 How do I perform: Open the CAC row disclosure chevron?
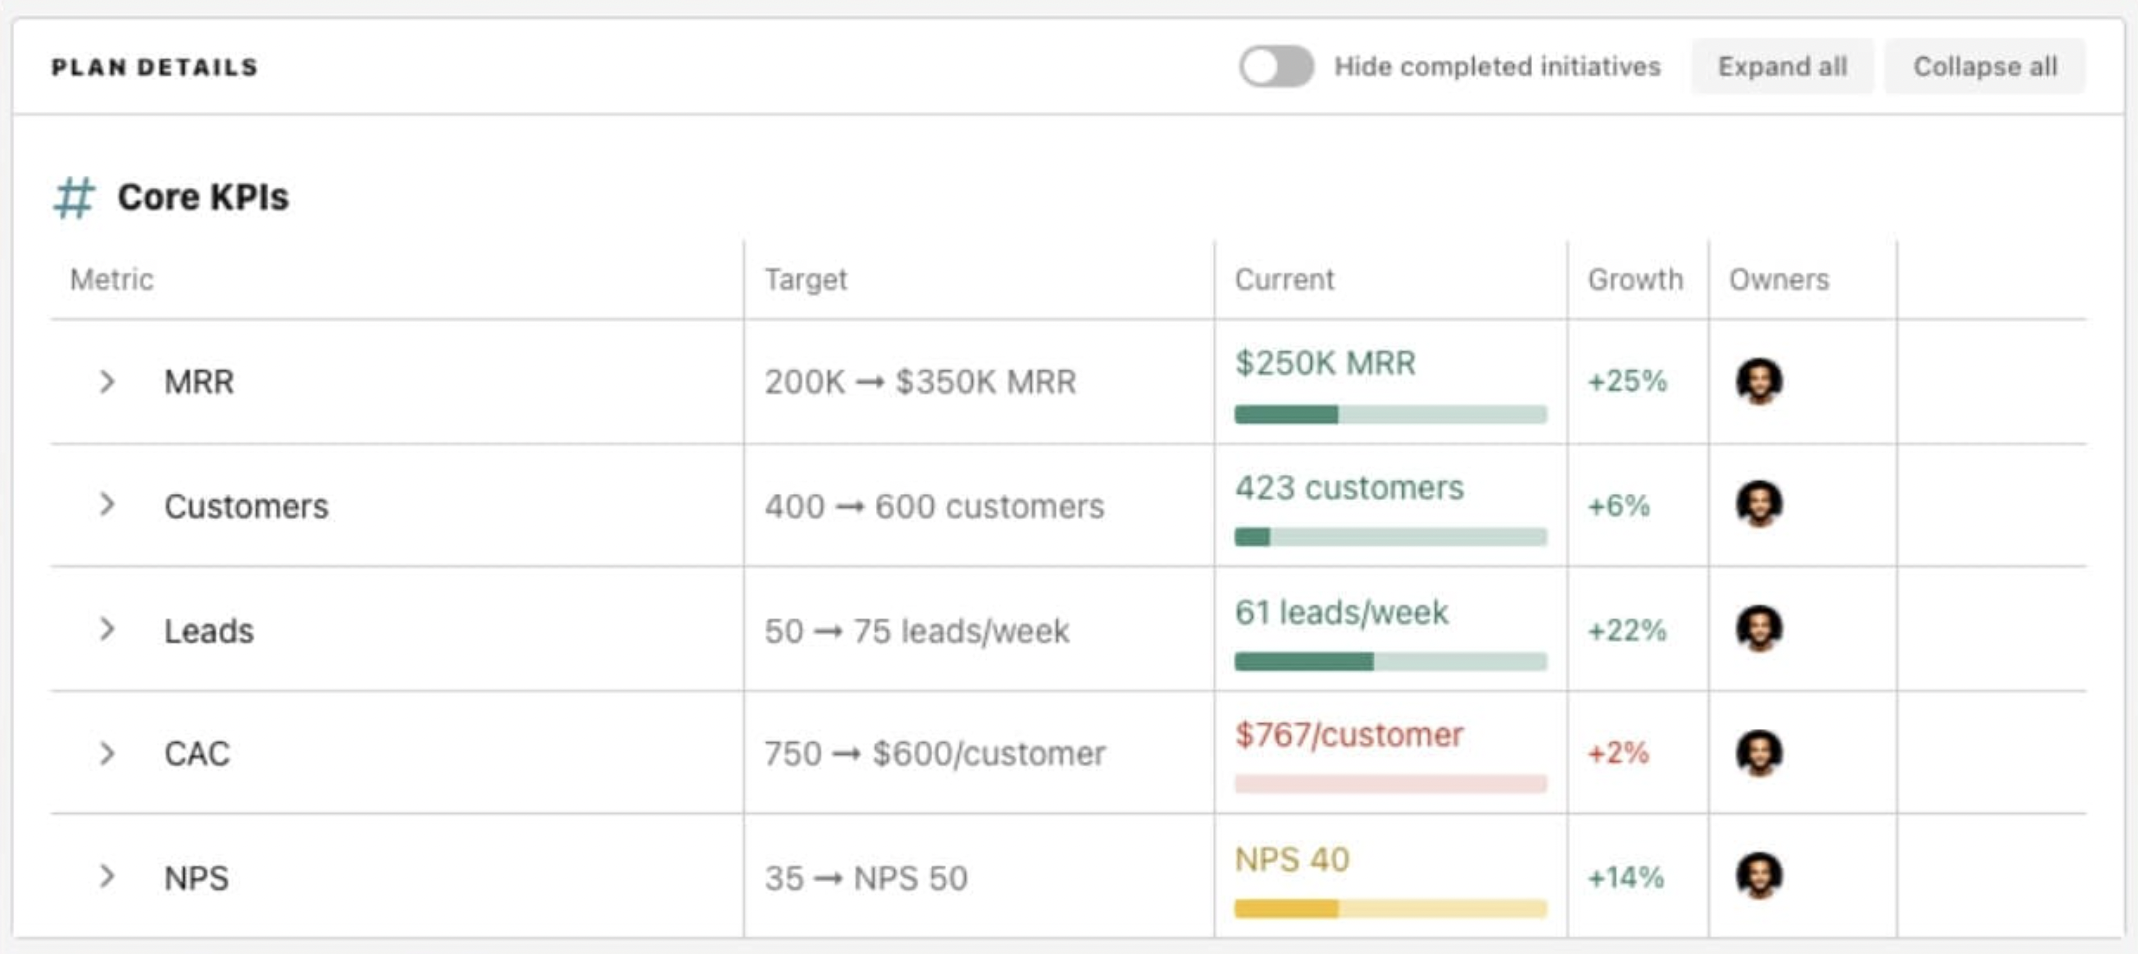[107, 753]
